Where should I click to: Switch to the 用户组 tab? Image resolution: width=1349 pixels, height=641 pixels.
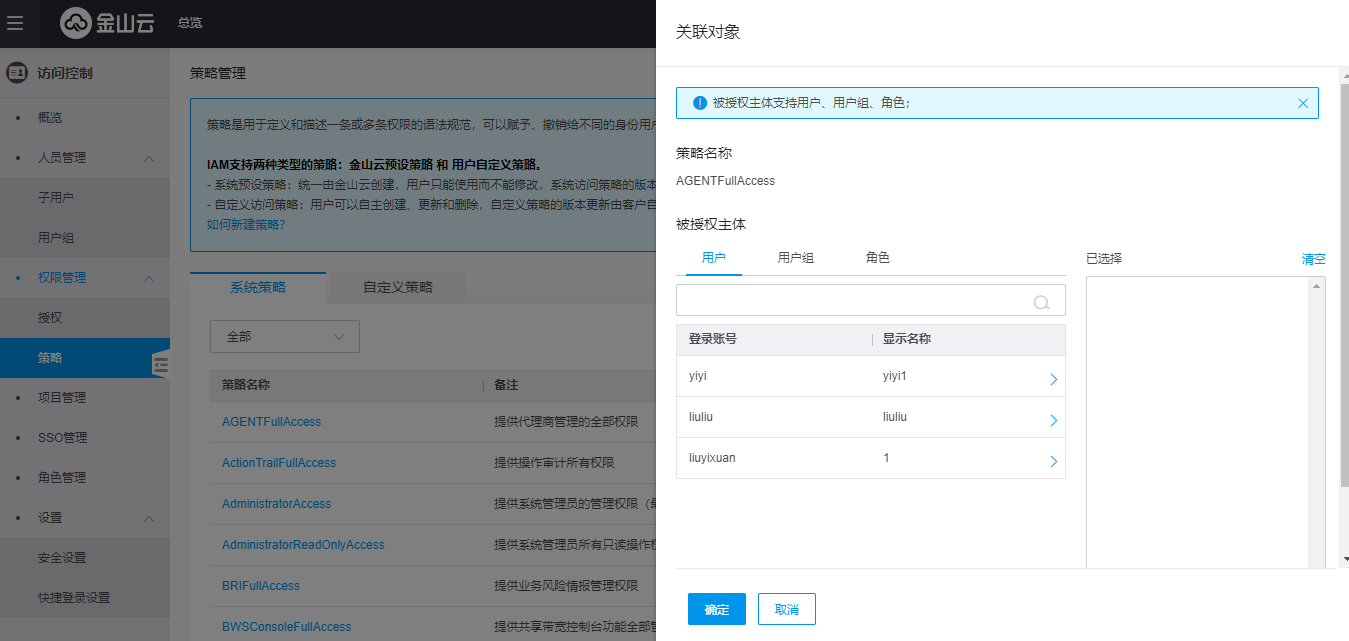[796, 258]
